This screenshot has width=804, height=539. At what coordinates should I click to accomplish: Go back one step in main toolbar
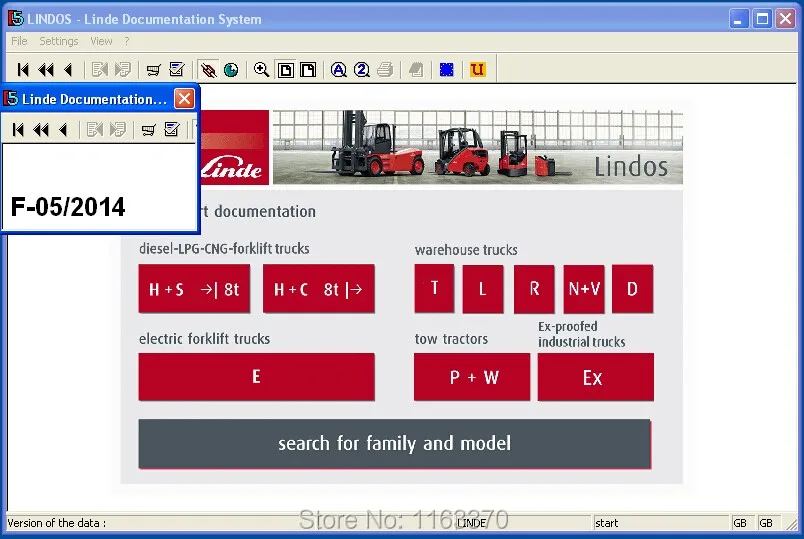(x=68, y=69)
